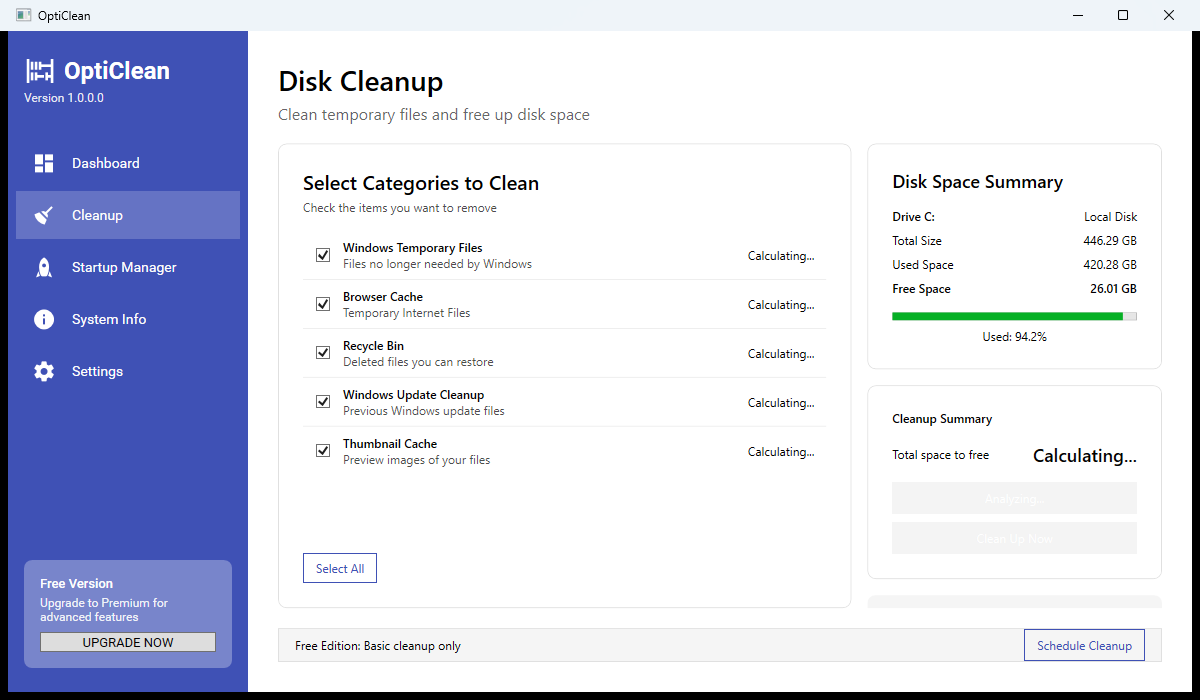Click the UPGRADE NOW button
This screenshot has width=1200, height=700.
click(x=128, y=642)
